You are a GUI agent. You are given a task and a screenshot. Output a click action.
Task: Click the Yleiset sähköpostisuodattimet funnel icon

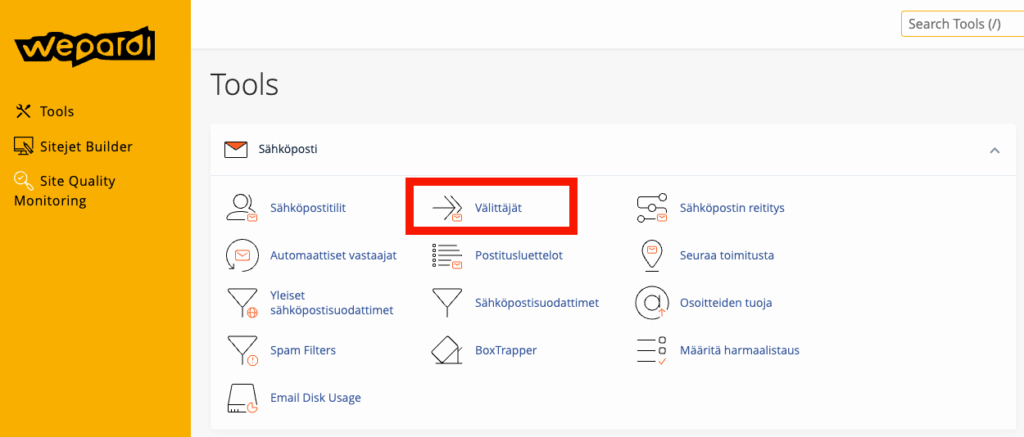(x=242, y=302)
